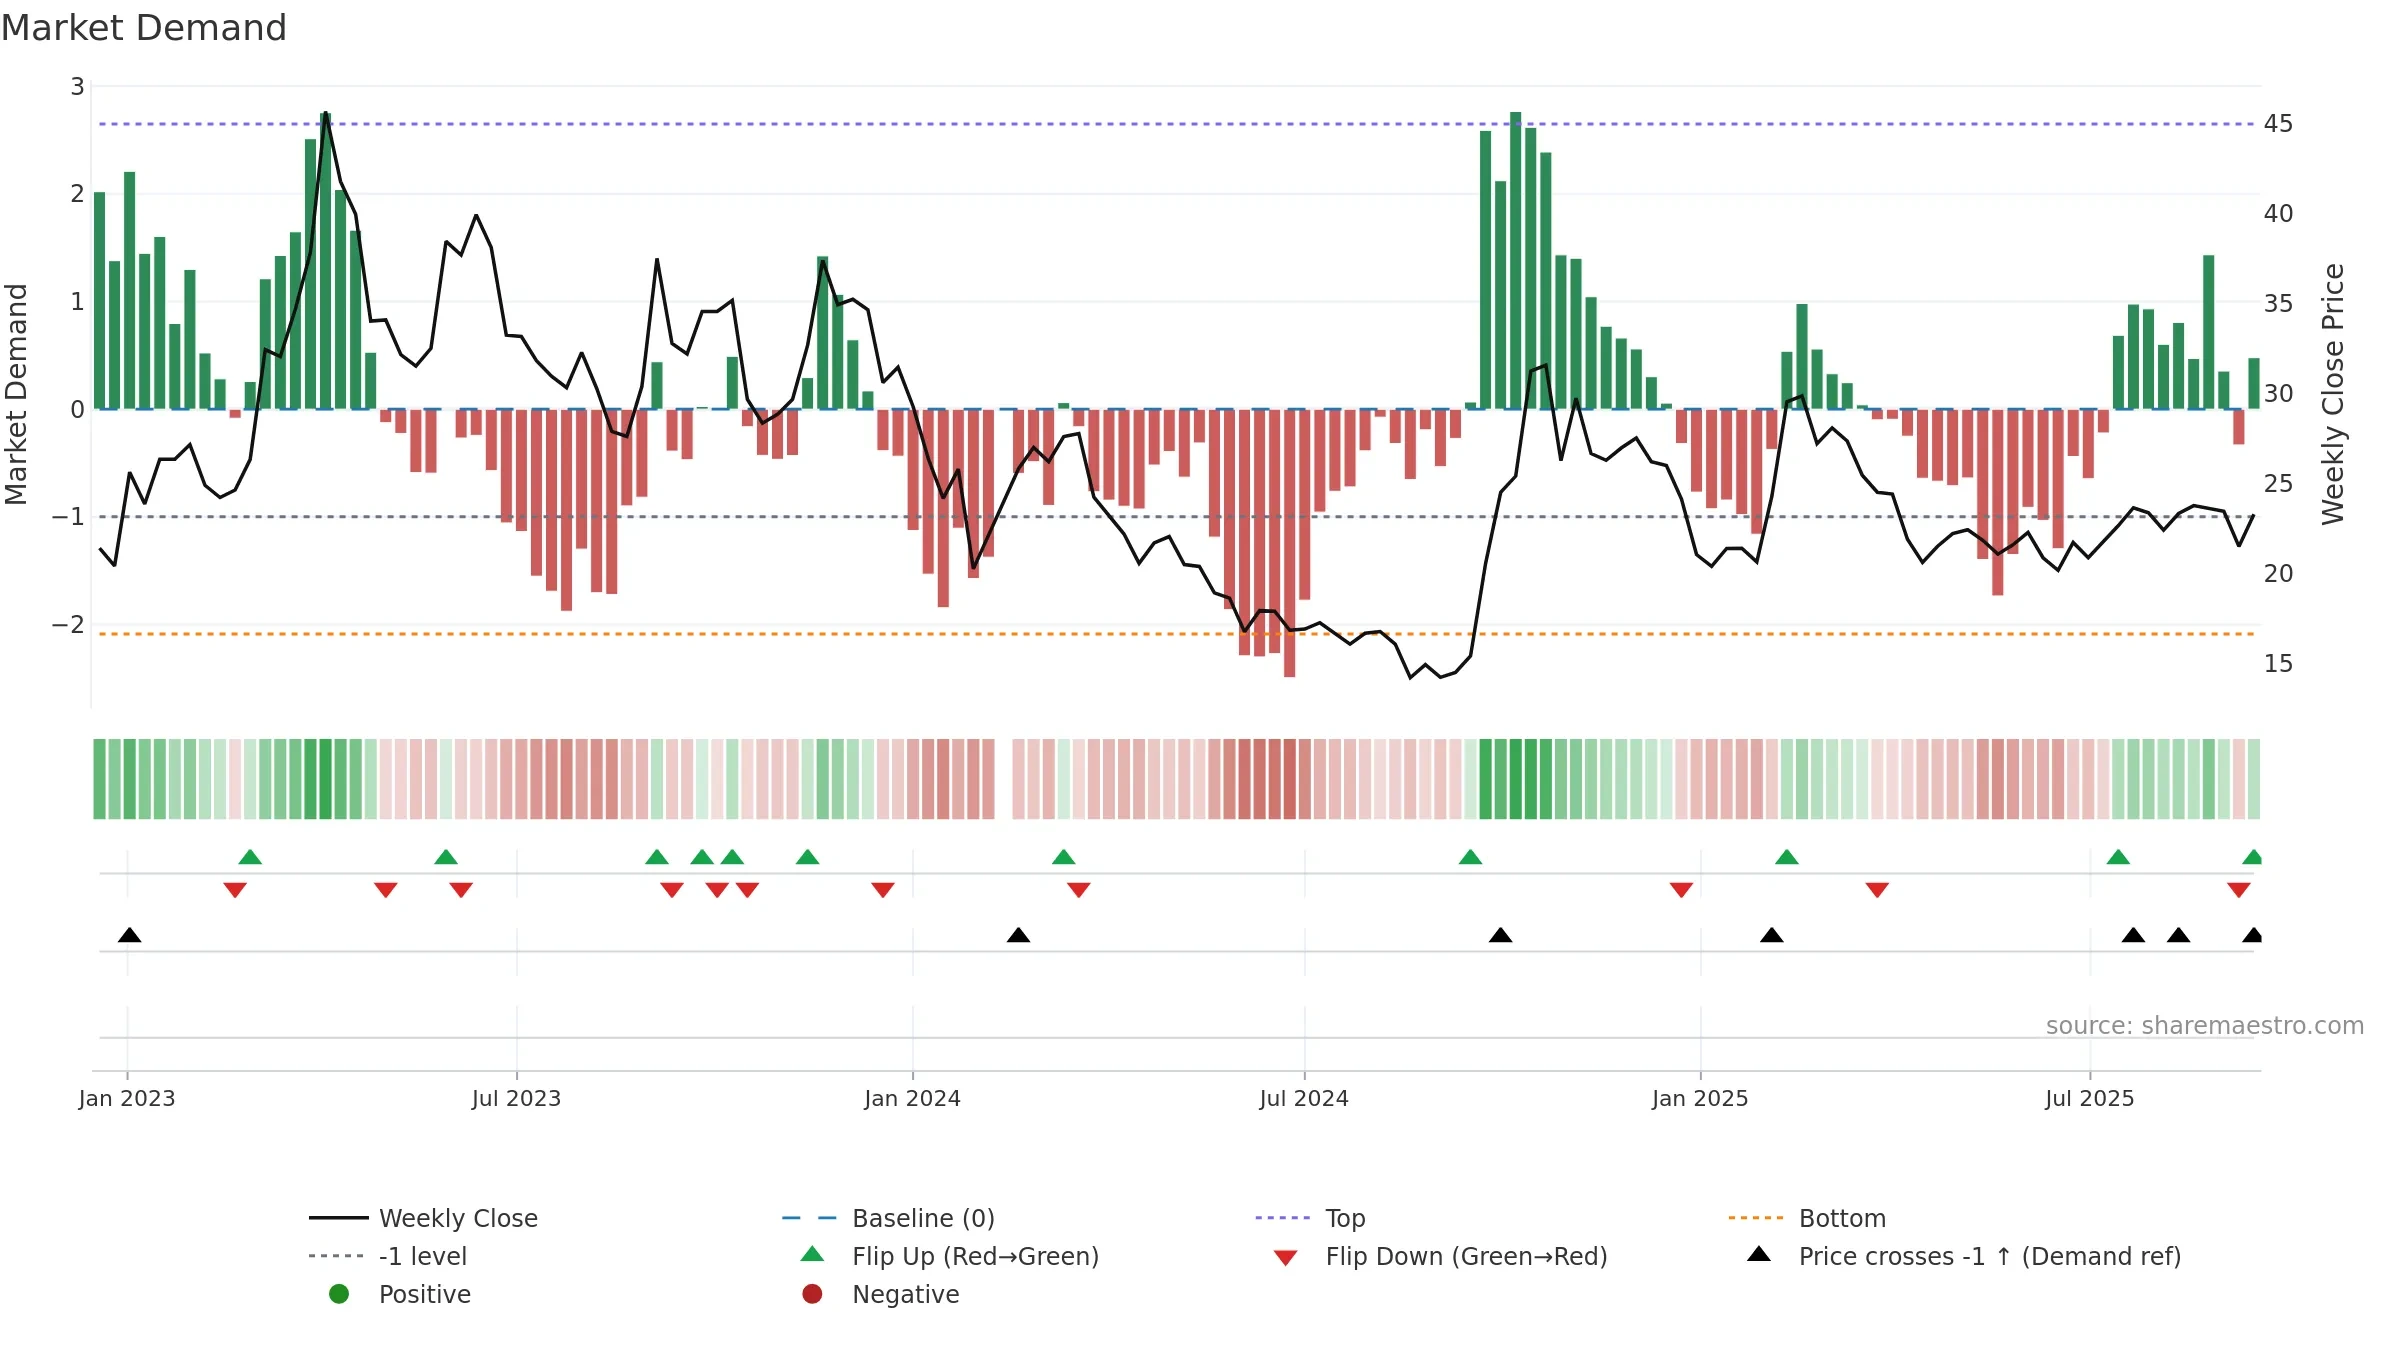Click the Jul 2025 x-axis label
The height and width of the screenshot is (1350, 2400).
pyautogui.click(x=2090, y=1099)
